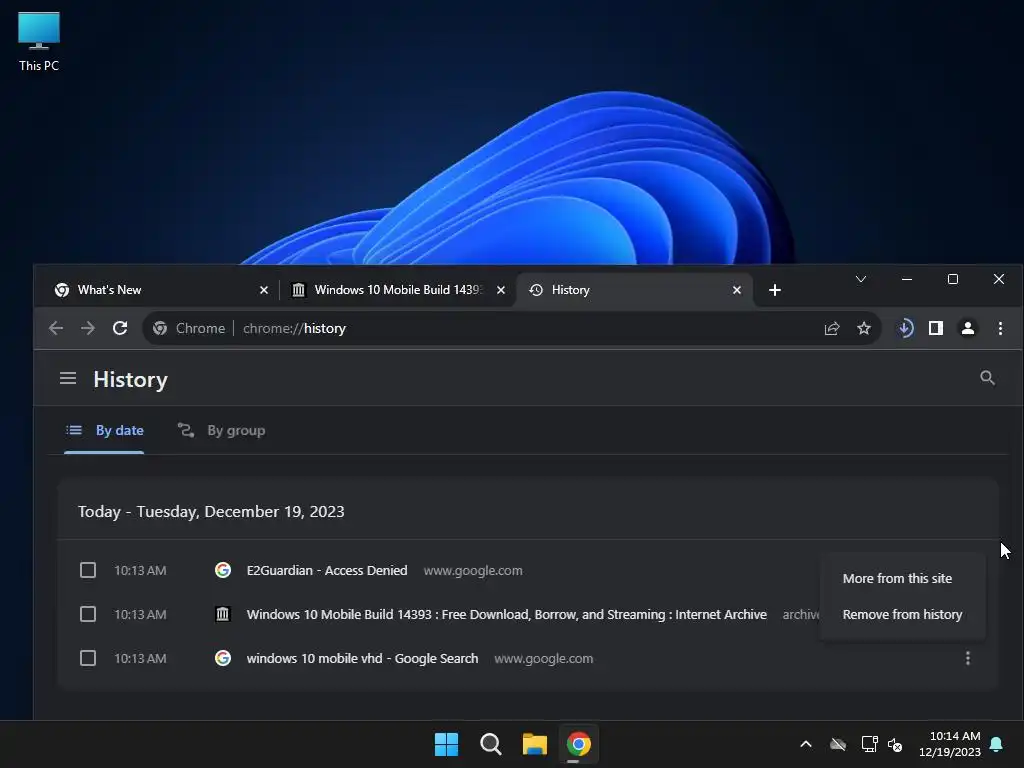This screenshot has height=768, width=1024.
Task: Select the History tab in Chrome
Action: [633, 290]
